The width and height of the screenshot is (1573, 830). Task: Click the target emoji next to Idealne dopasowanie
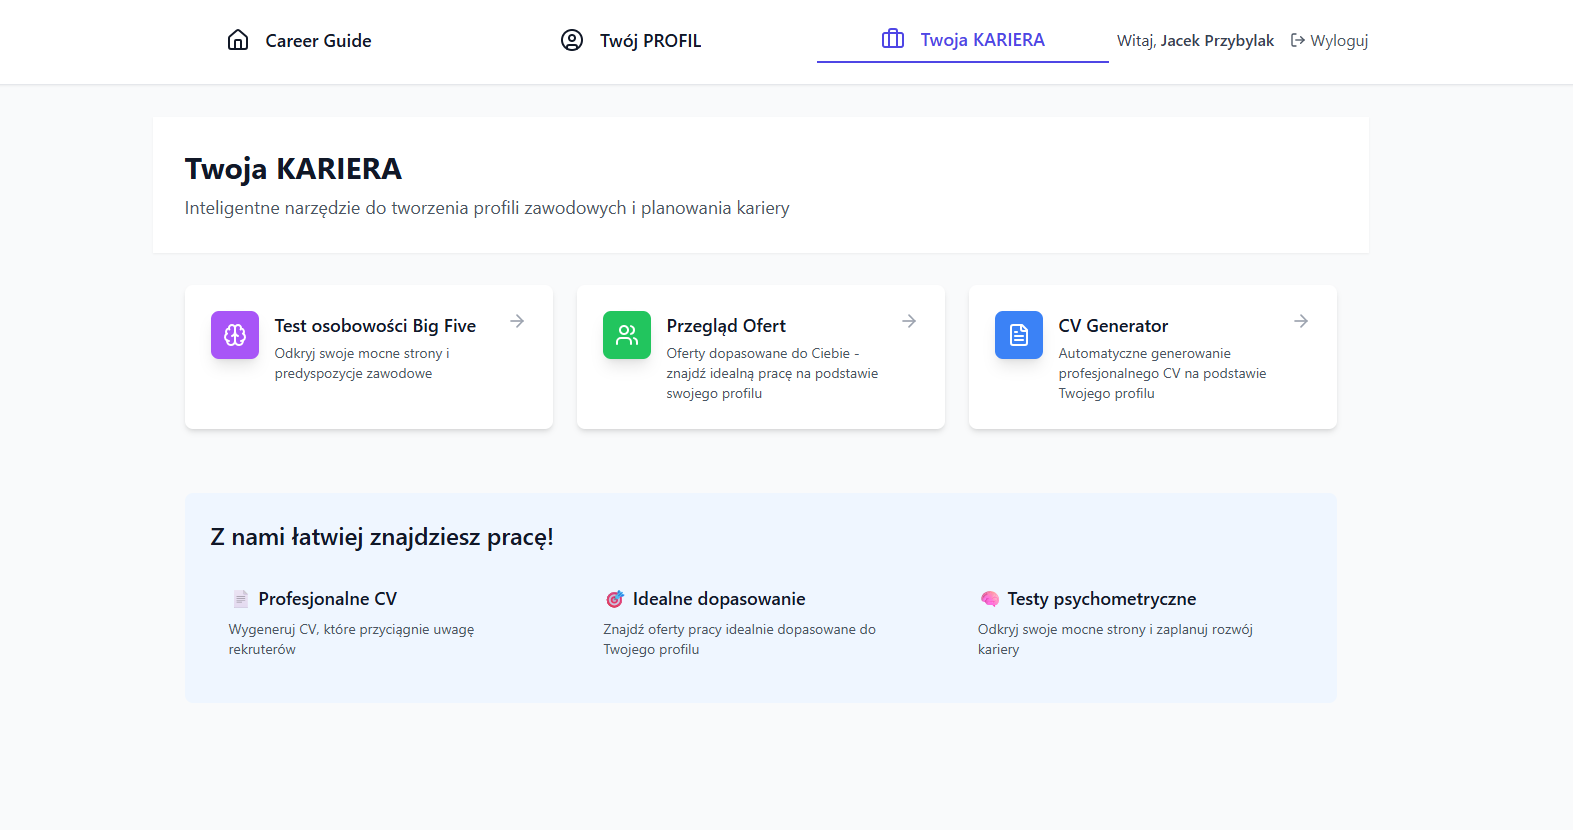pyautogui.click(x=615, y=599)
